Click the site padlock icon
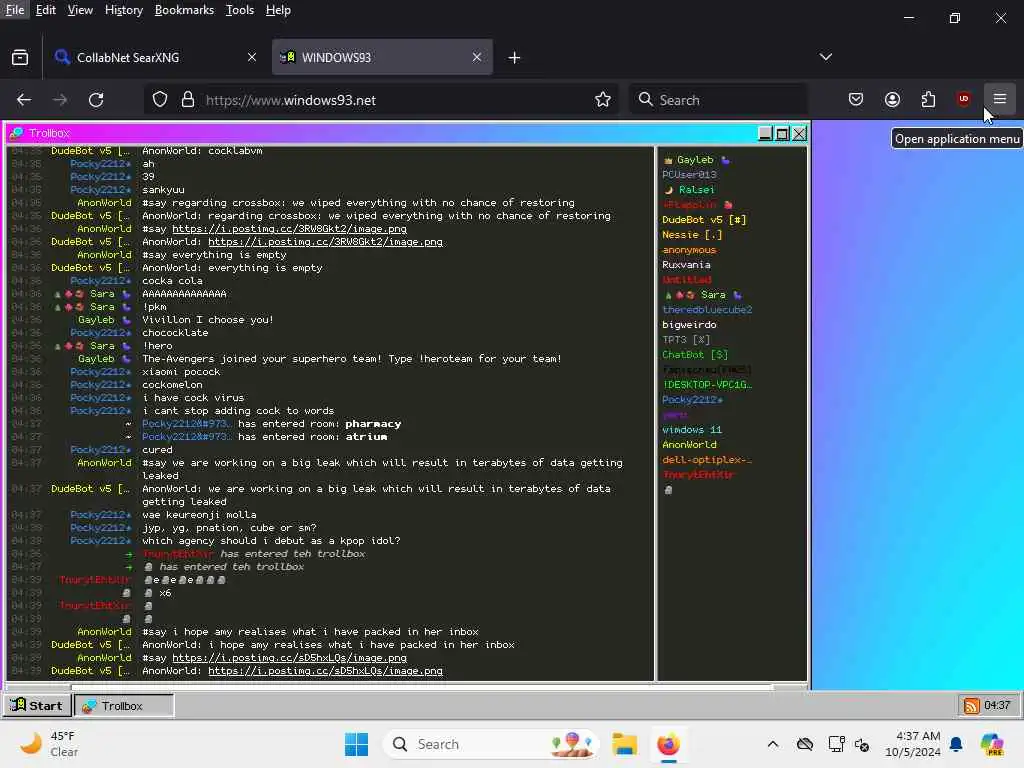Image resolution: width=1024 pixels, height=768 pixels. pyautogui.click(x=188, y=99)
